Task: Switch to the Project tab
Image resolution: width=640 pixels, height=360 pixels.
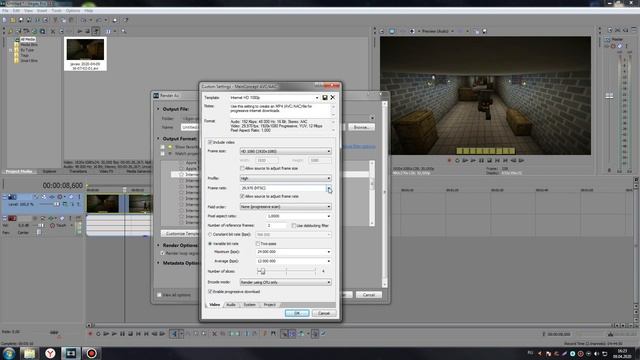Action: [x=269, y=305]
